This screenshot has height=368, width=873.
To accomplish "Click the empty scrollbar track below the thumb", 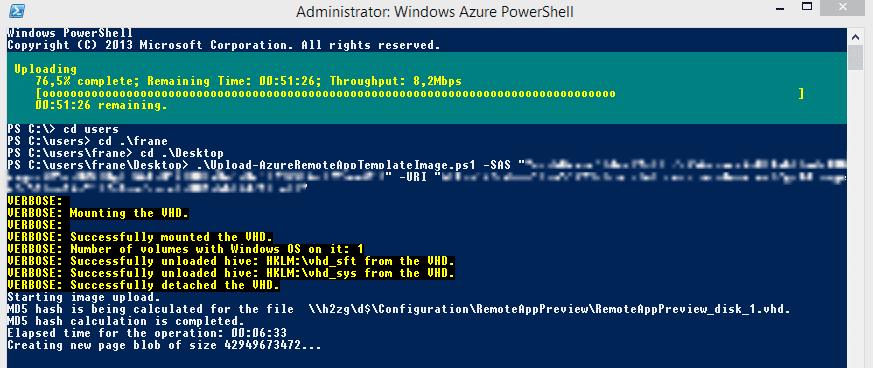I will point(855,217).
